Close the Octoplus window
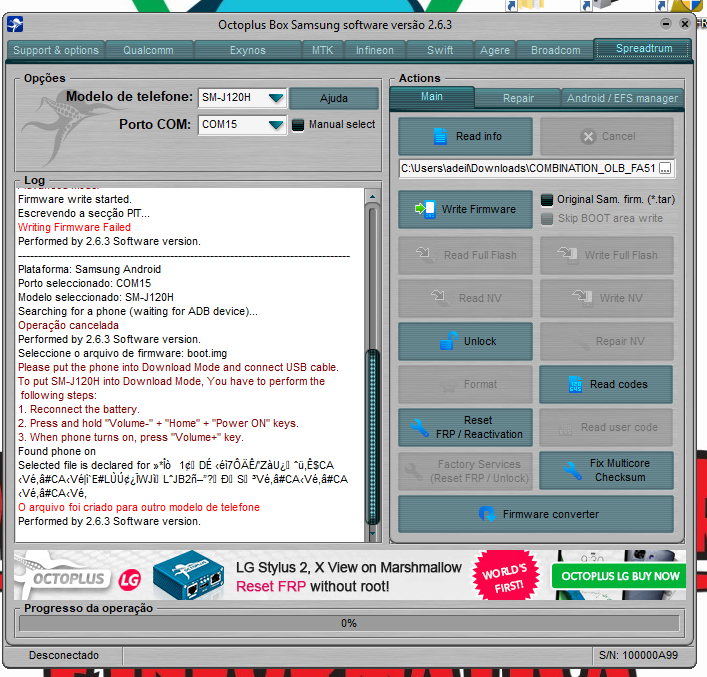The width and height of the screenshot is (707, 677). pyautogui.click(x=684, y=23)
